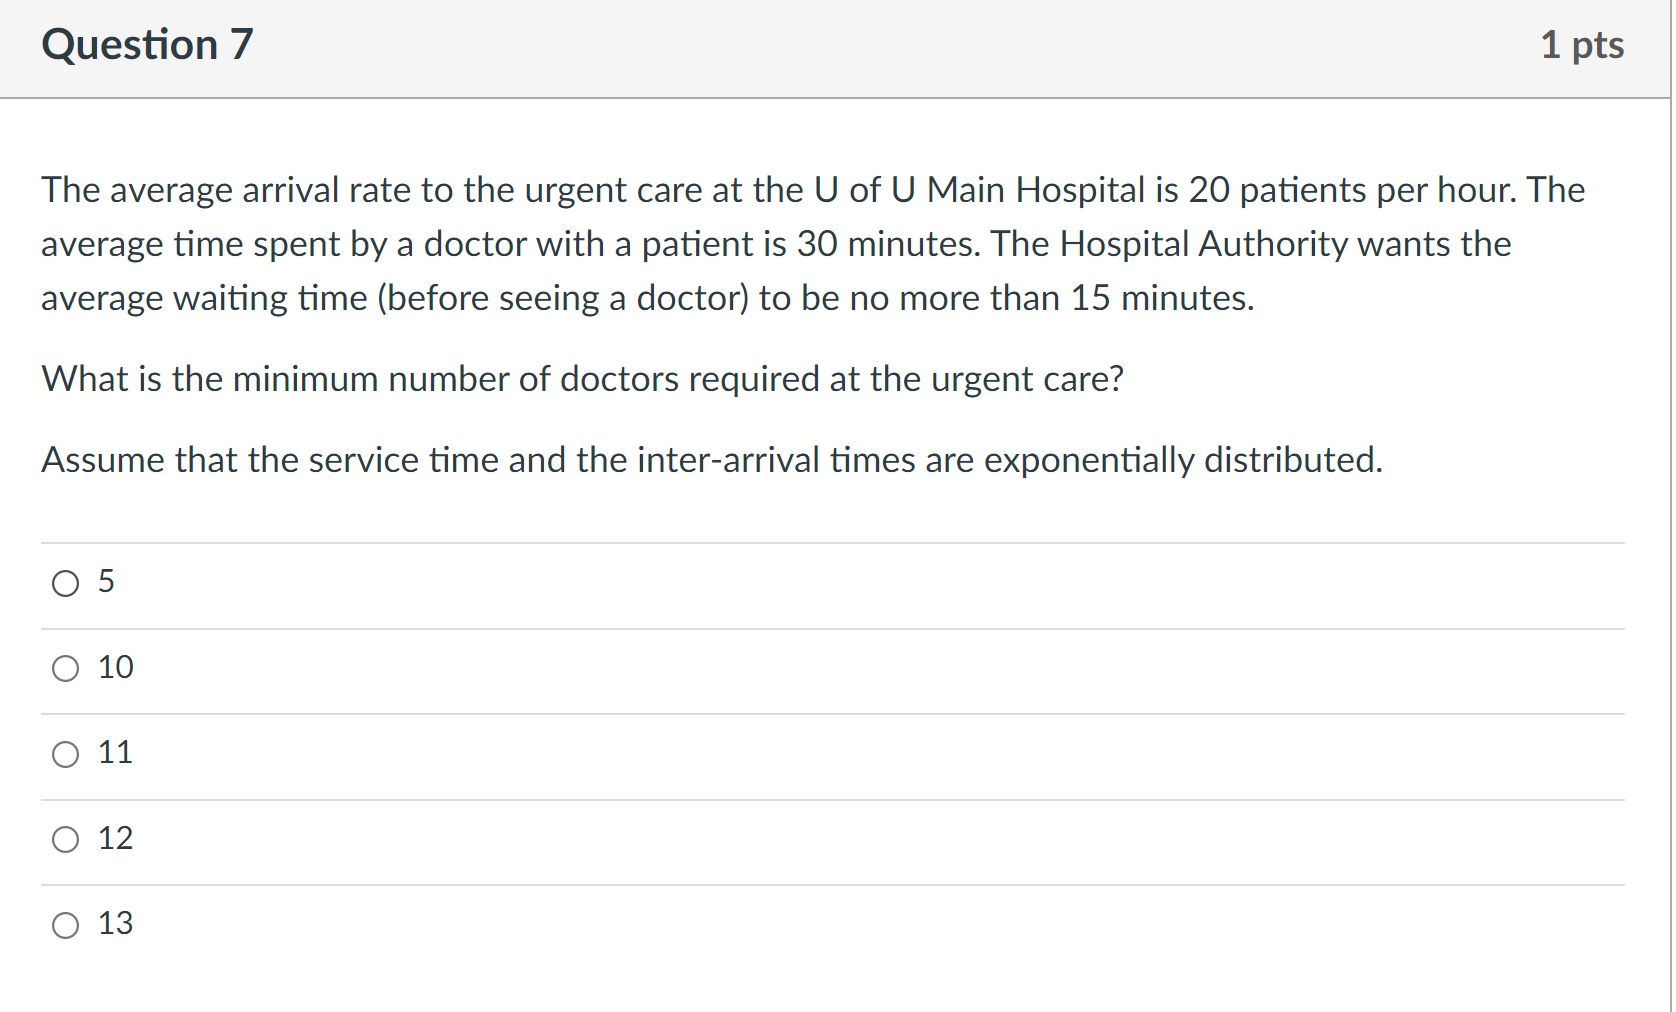The image size is (1676, 1012).
Task: Select the radio button for answer 5
Action: 65,583
